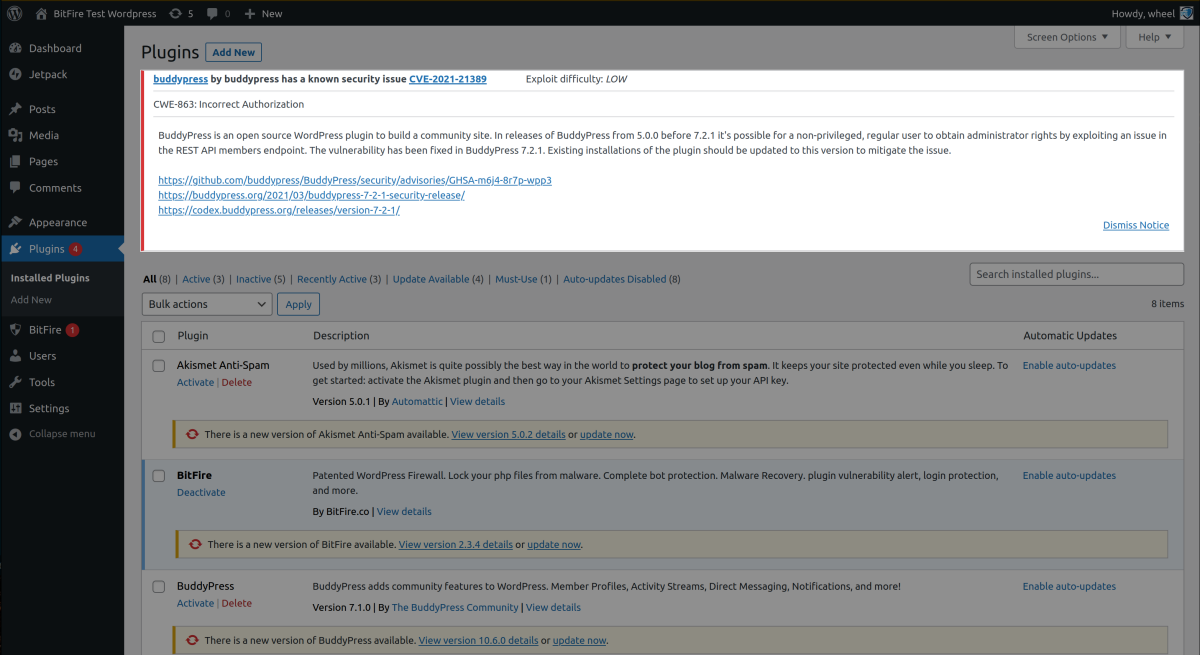This screenshot has height=655, width=1200.
Task: Click the red badge 4 beside Plugins
Action: coord(76,249)
